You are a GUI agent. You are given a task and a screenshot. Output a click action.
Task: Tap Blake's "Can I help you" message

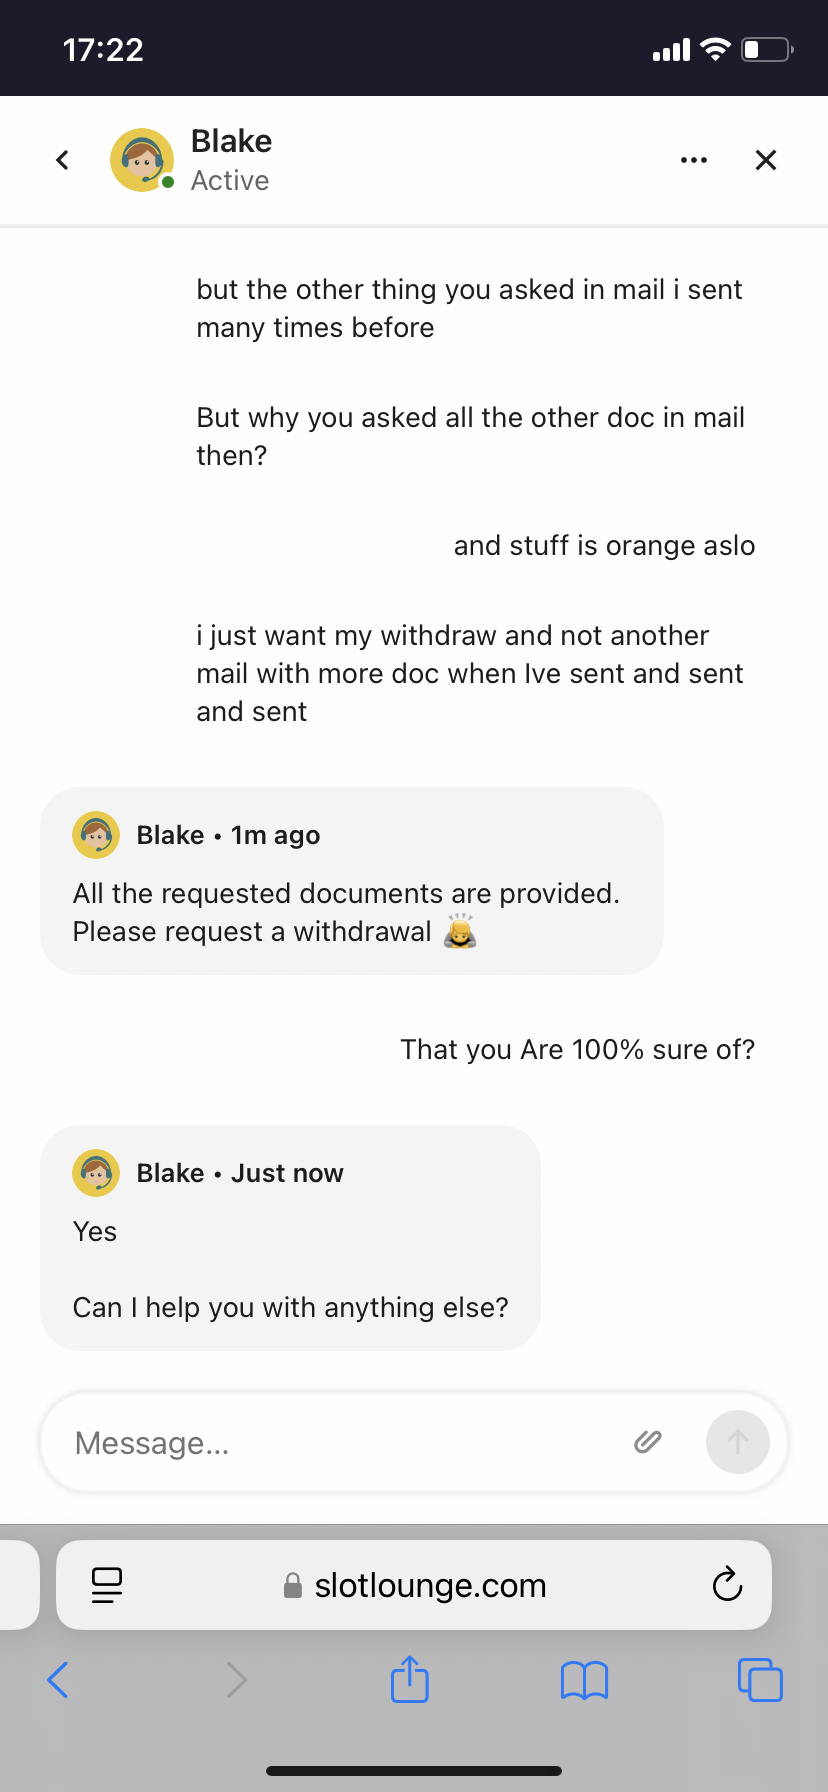(290, 1307)
